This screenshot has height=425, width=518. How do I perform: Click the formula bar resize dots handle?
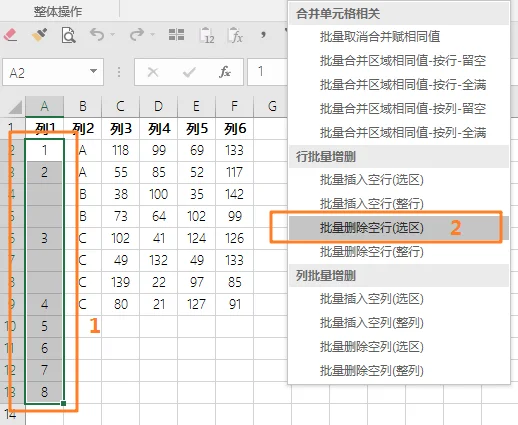[119, 72]
